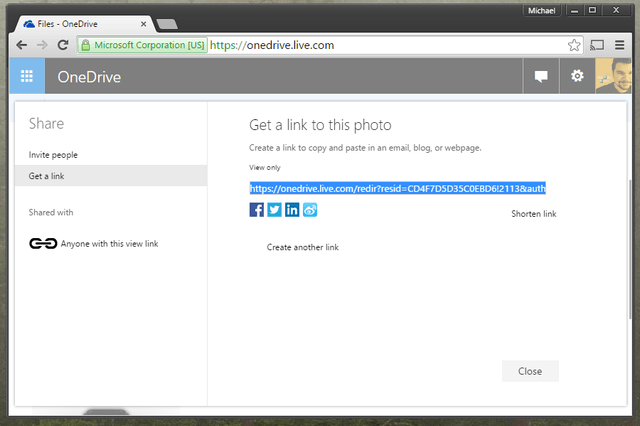Screen dimensions: 640x426
Task: Click the OneDrive title in header
Action: 89,77
